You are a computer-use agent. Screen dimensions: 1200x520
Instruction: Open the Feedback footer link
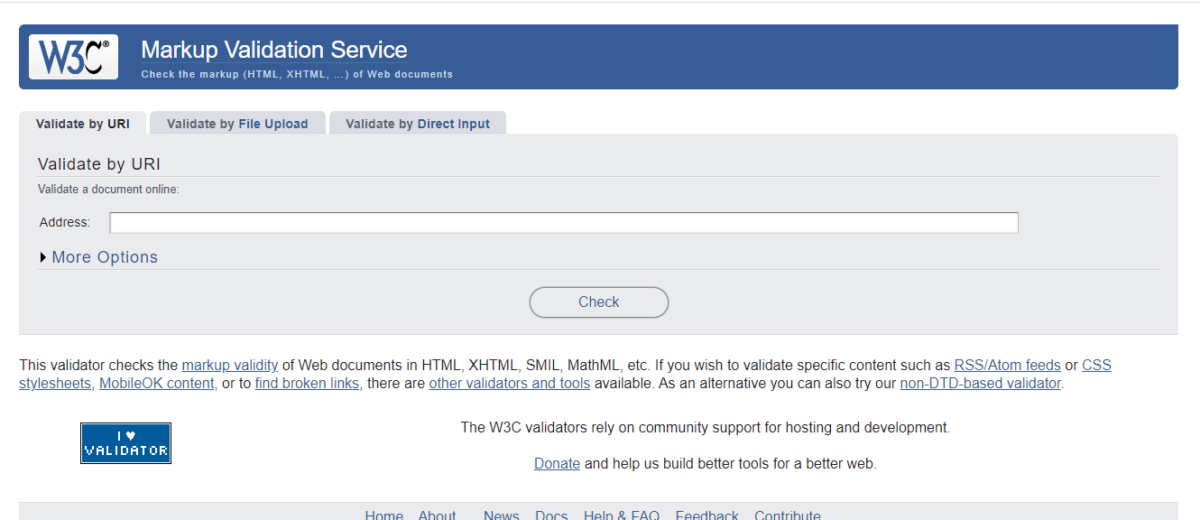pyautogui.click(x=706, y=515)
